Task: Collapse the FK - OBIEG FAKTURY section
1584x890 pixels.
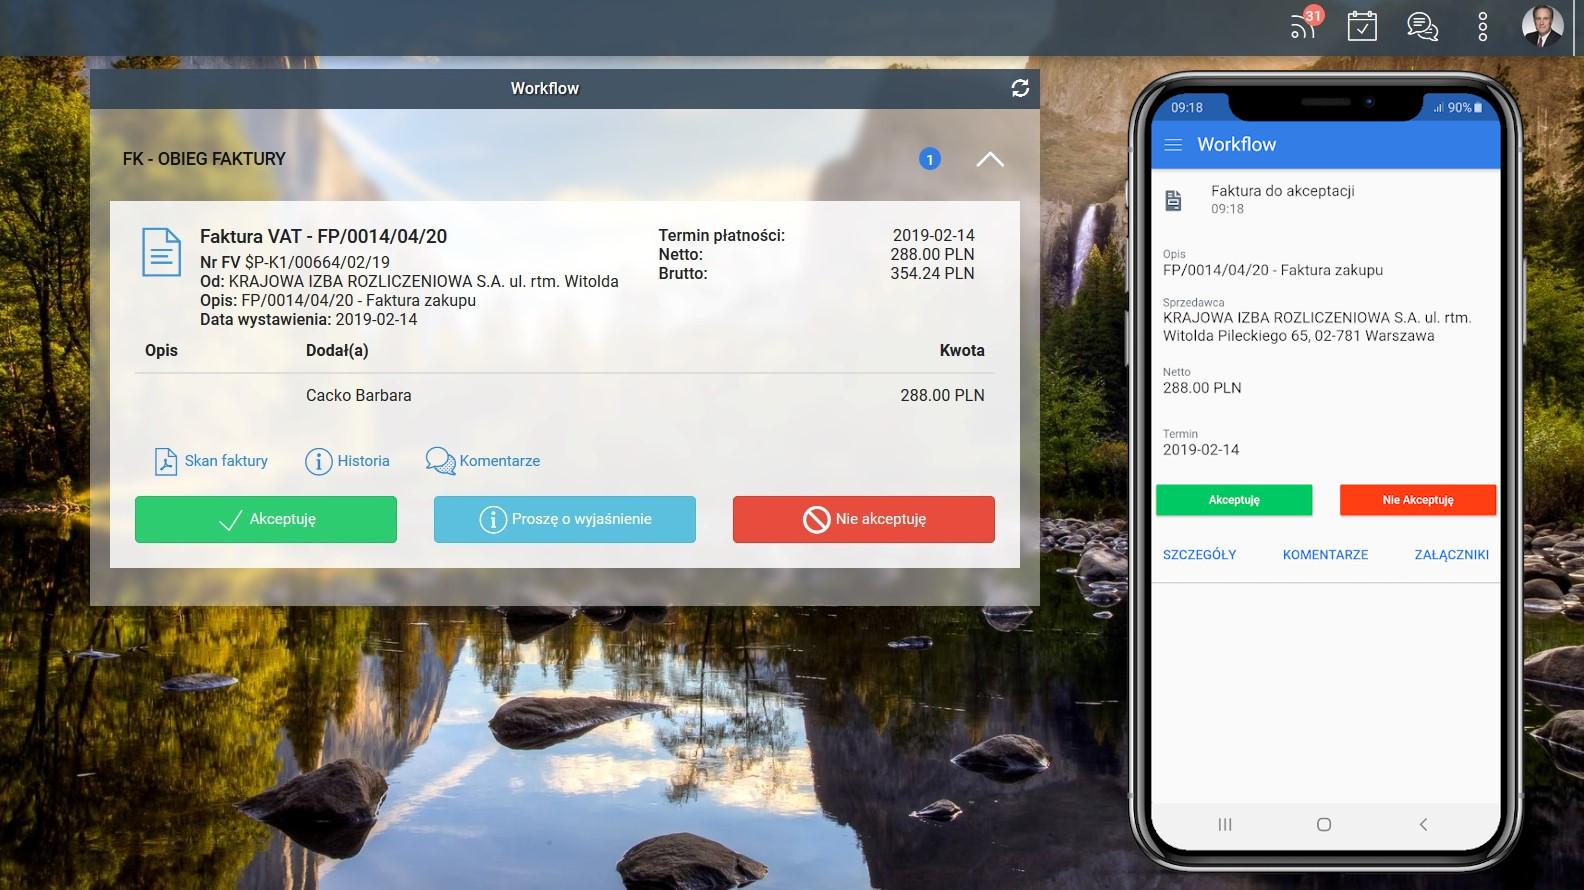Action: pos(990,159)
